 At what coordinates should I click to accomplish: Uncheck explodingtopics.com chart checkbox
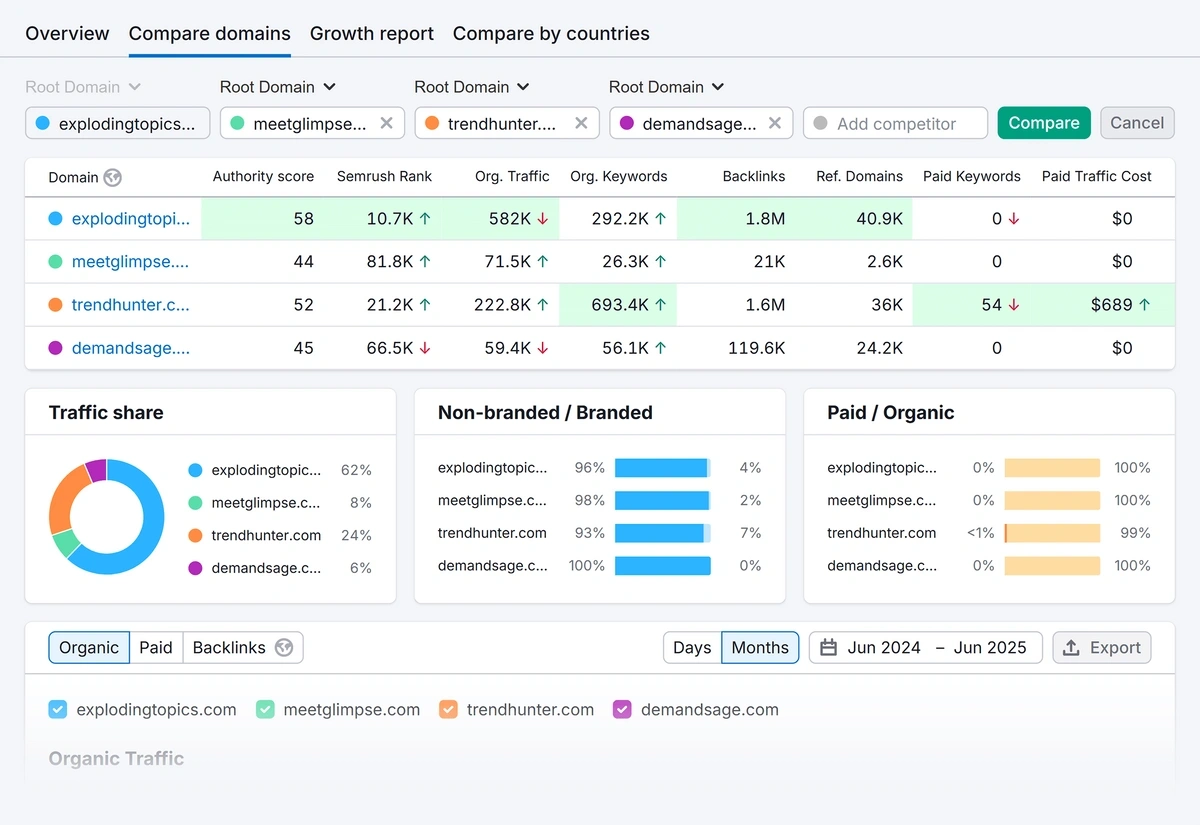(x=58, y=710)
